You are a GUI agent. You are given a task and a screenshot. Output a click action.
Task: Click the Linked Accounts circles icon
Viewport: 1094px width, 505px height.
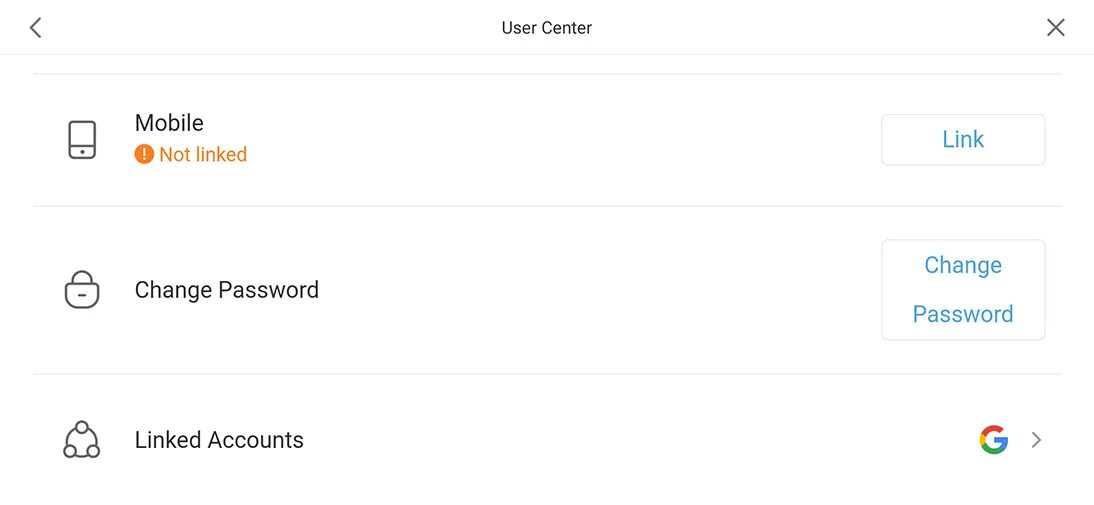coord(82,440)
